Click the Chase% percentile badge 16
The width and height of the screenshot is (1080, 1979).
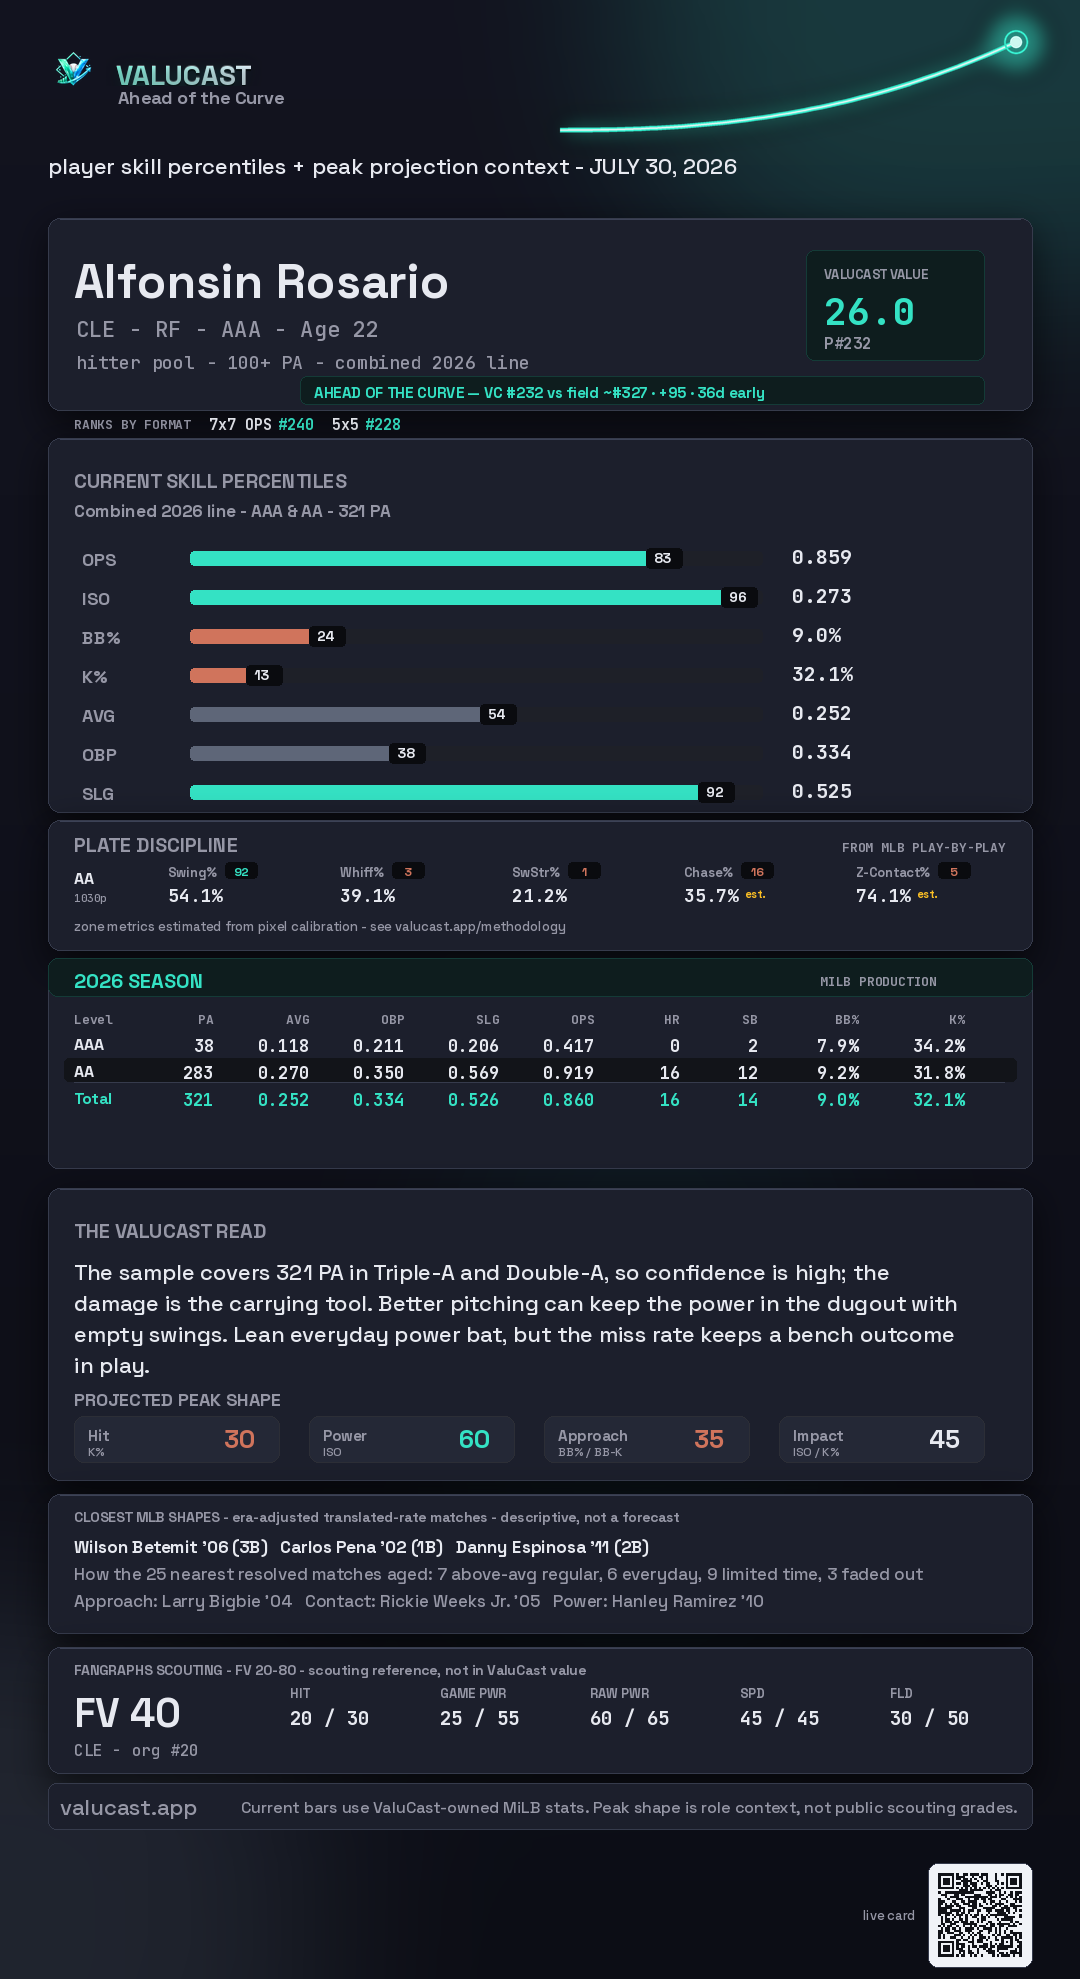tap(757, 872)
